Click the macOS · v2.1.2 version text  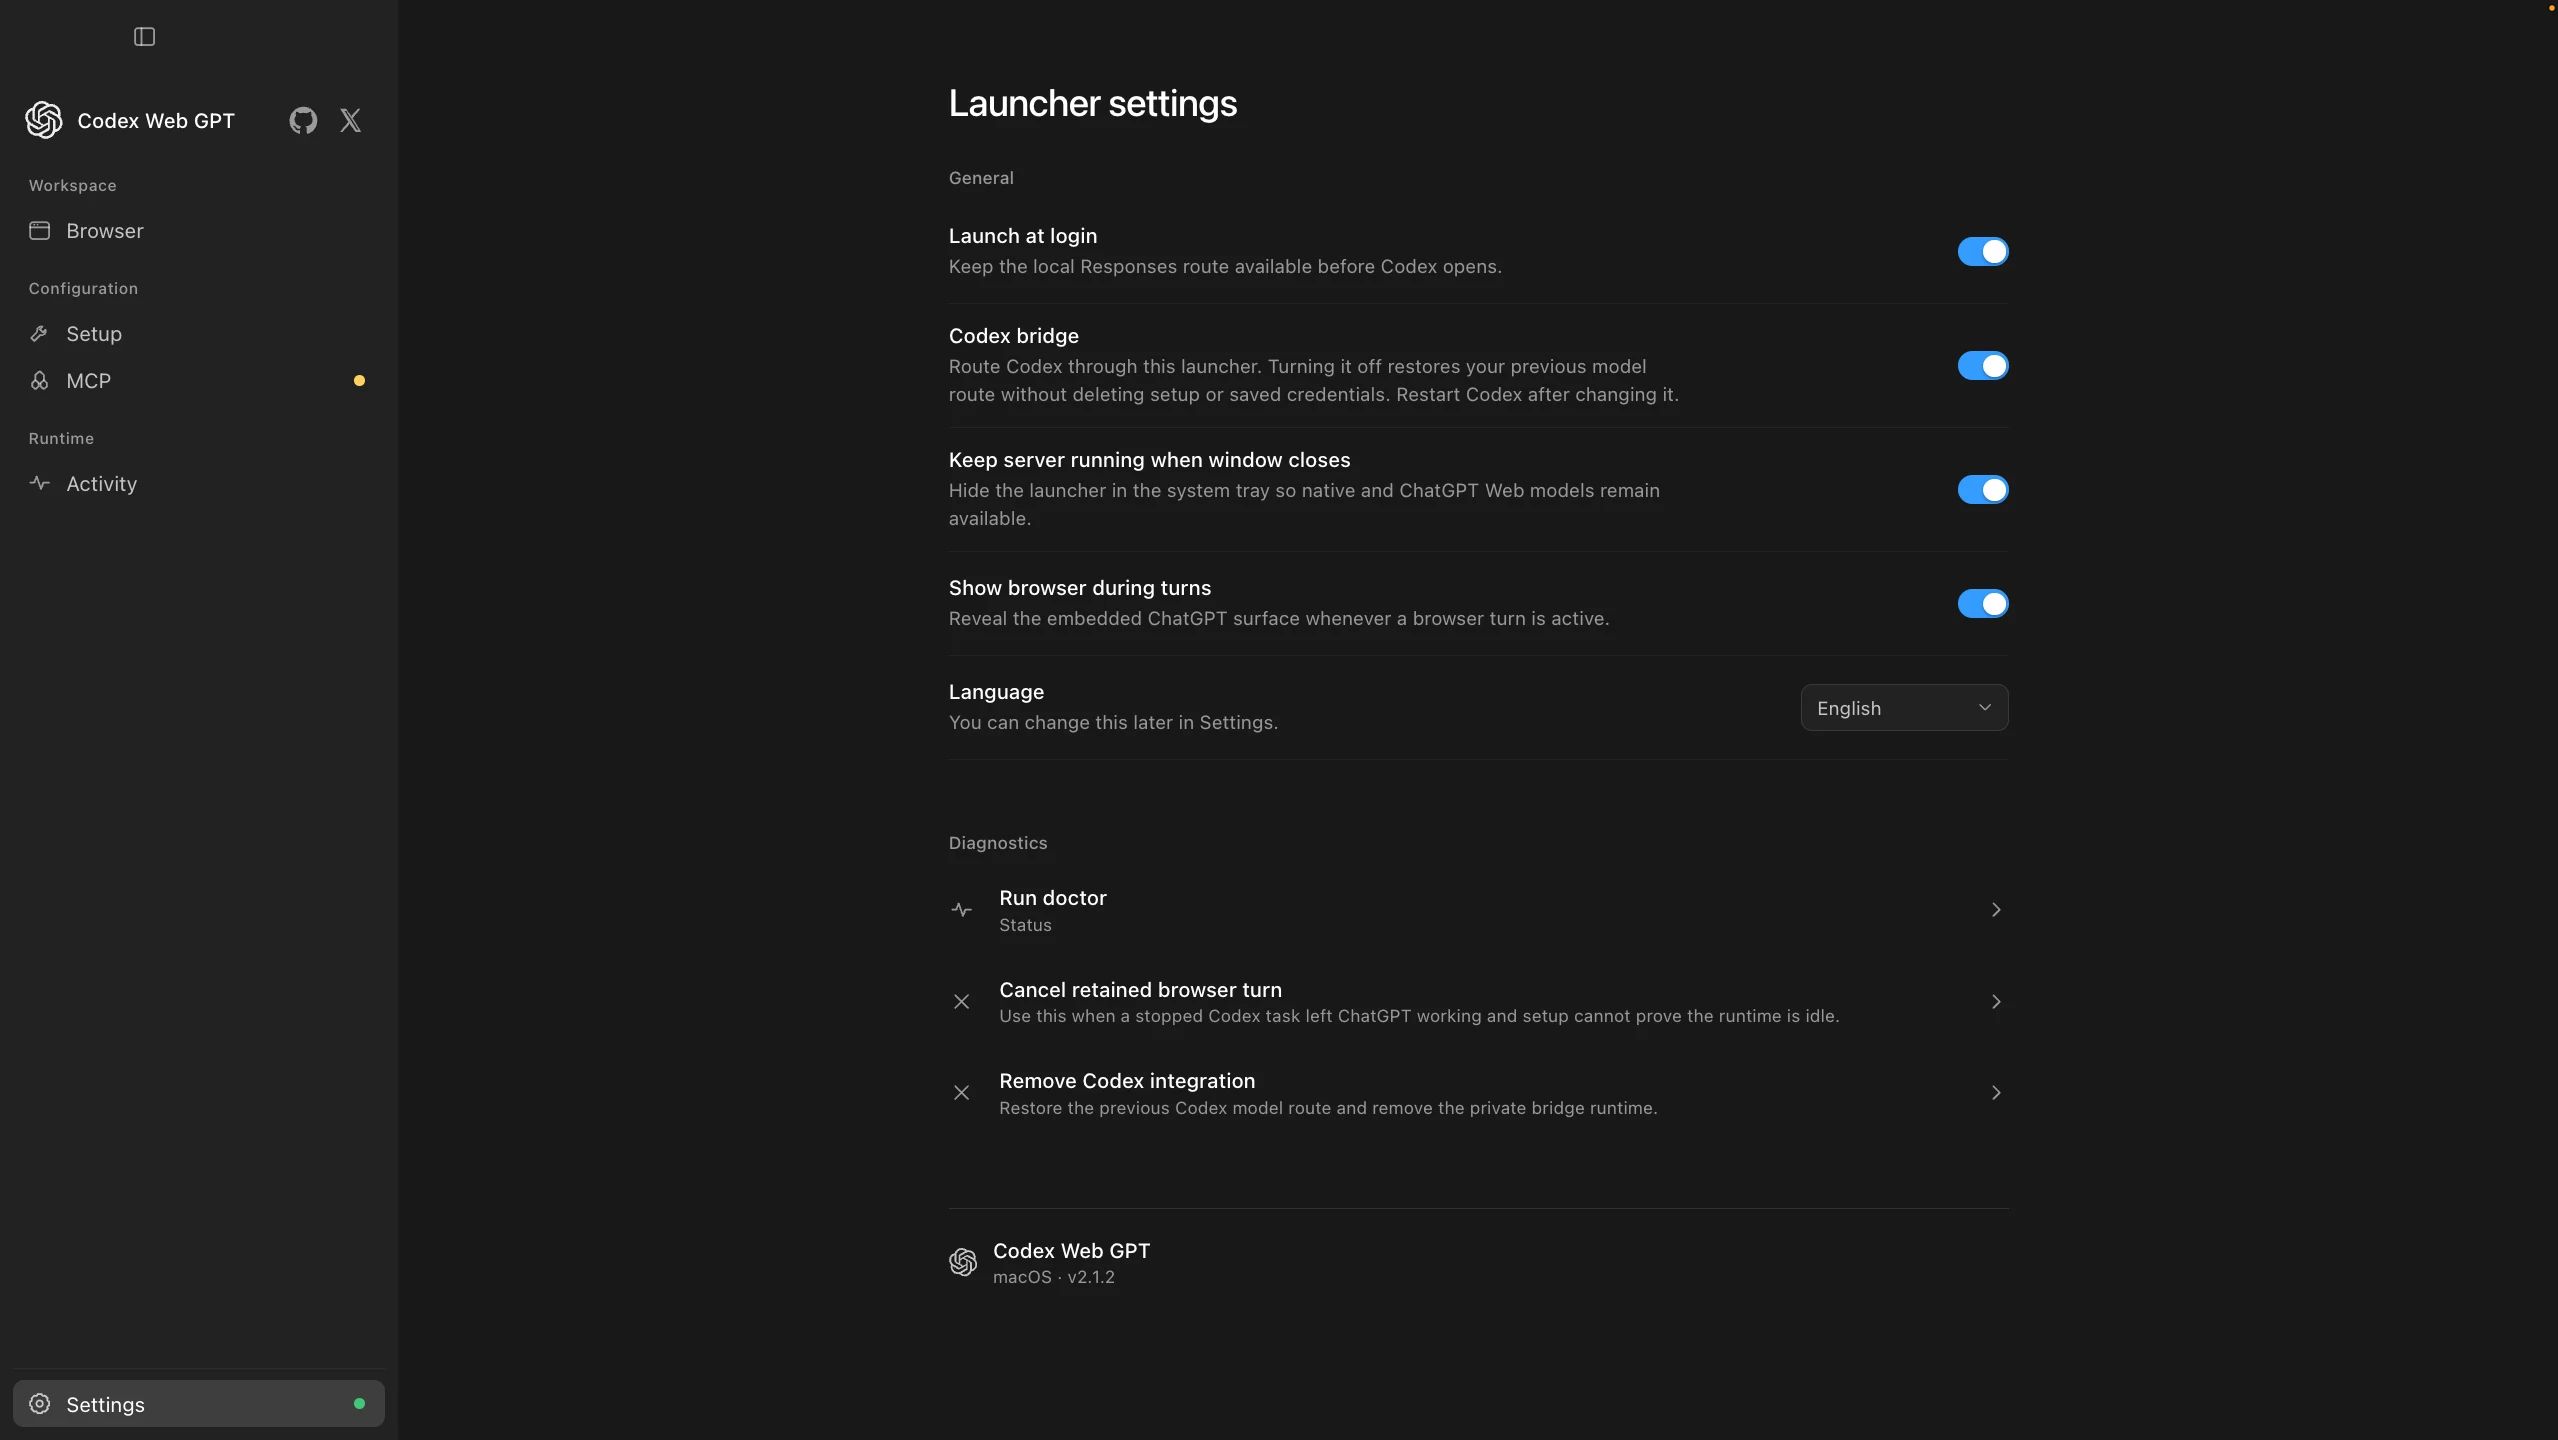coord(1054,1278)
